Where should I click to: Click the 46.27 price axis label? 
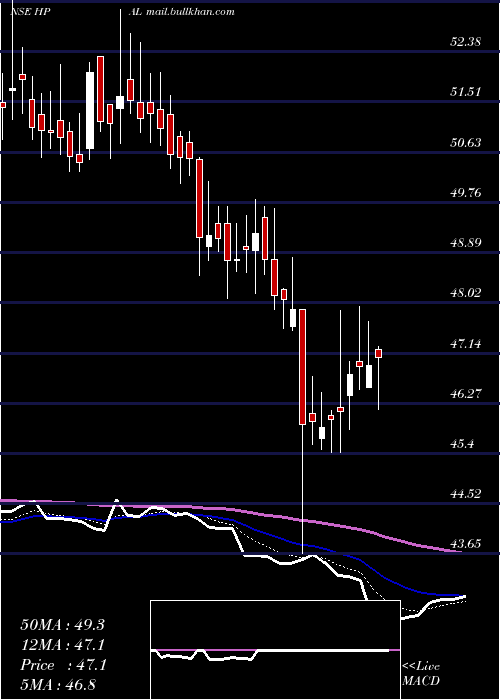coord(465,394)
